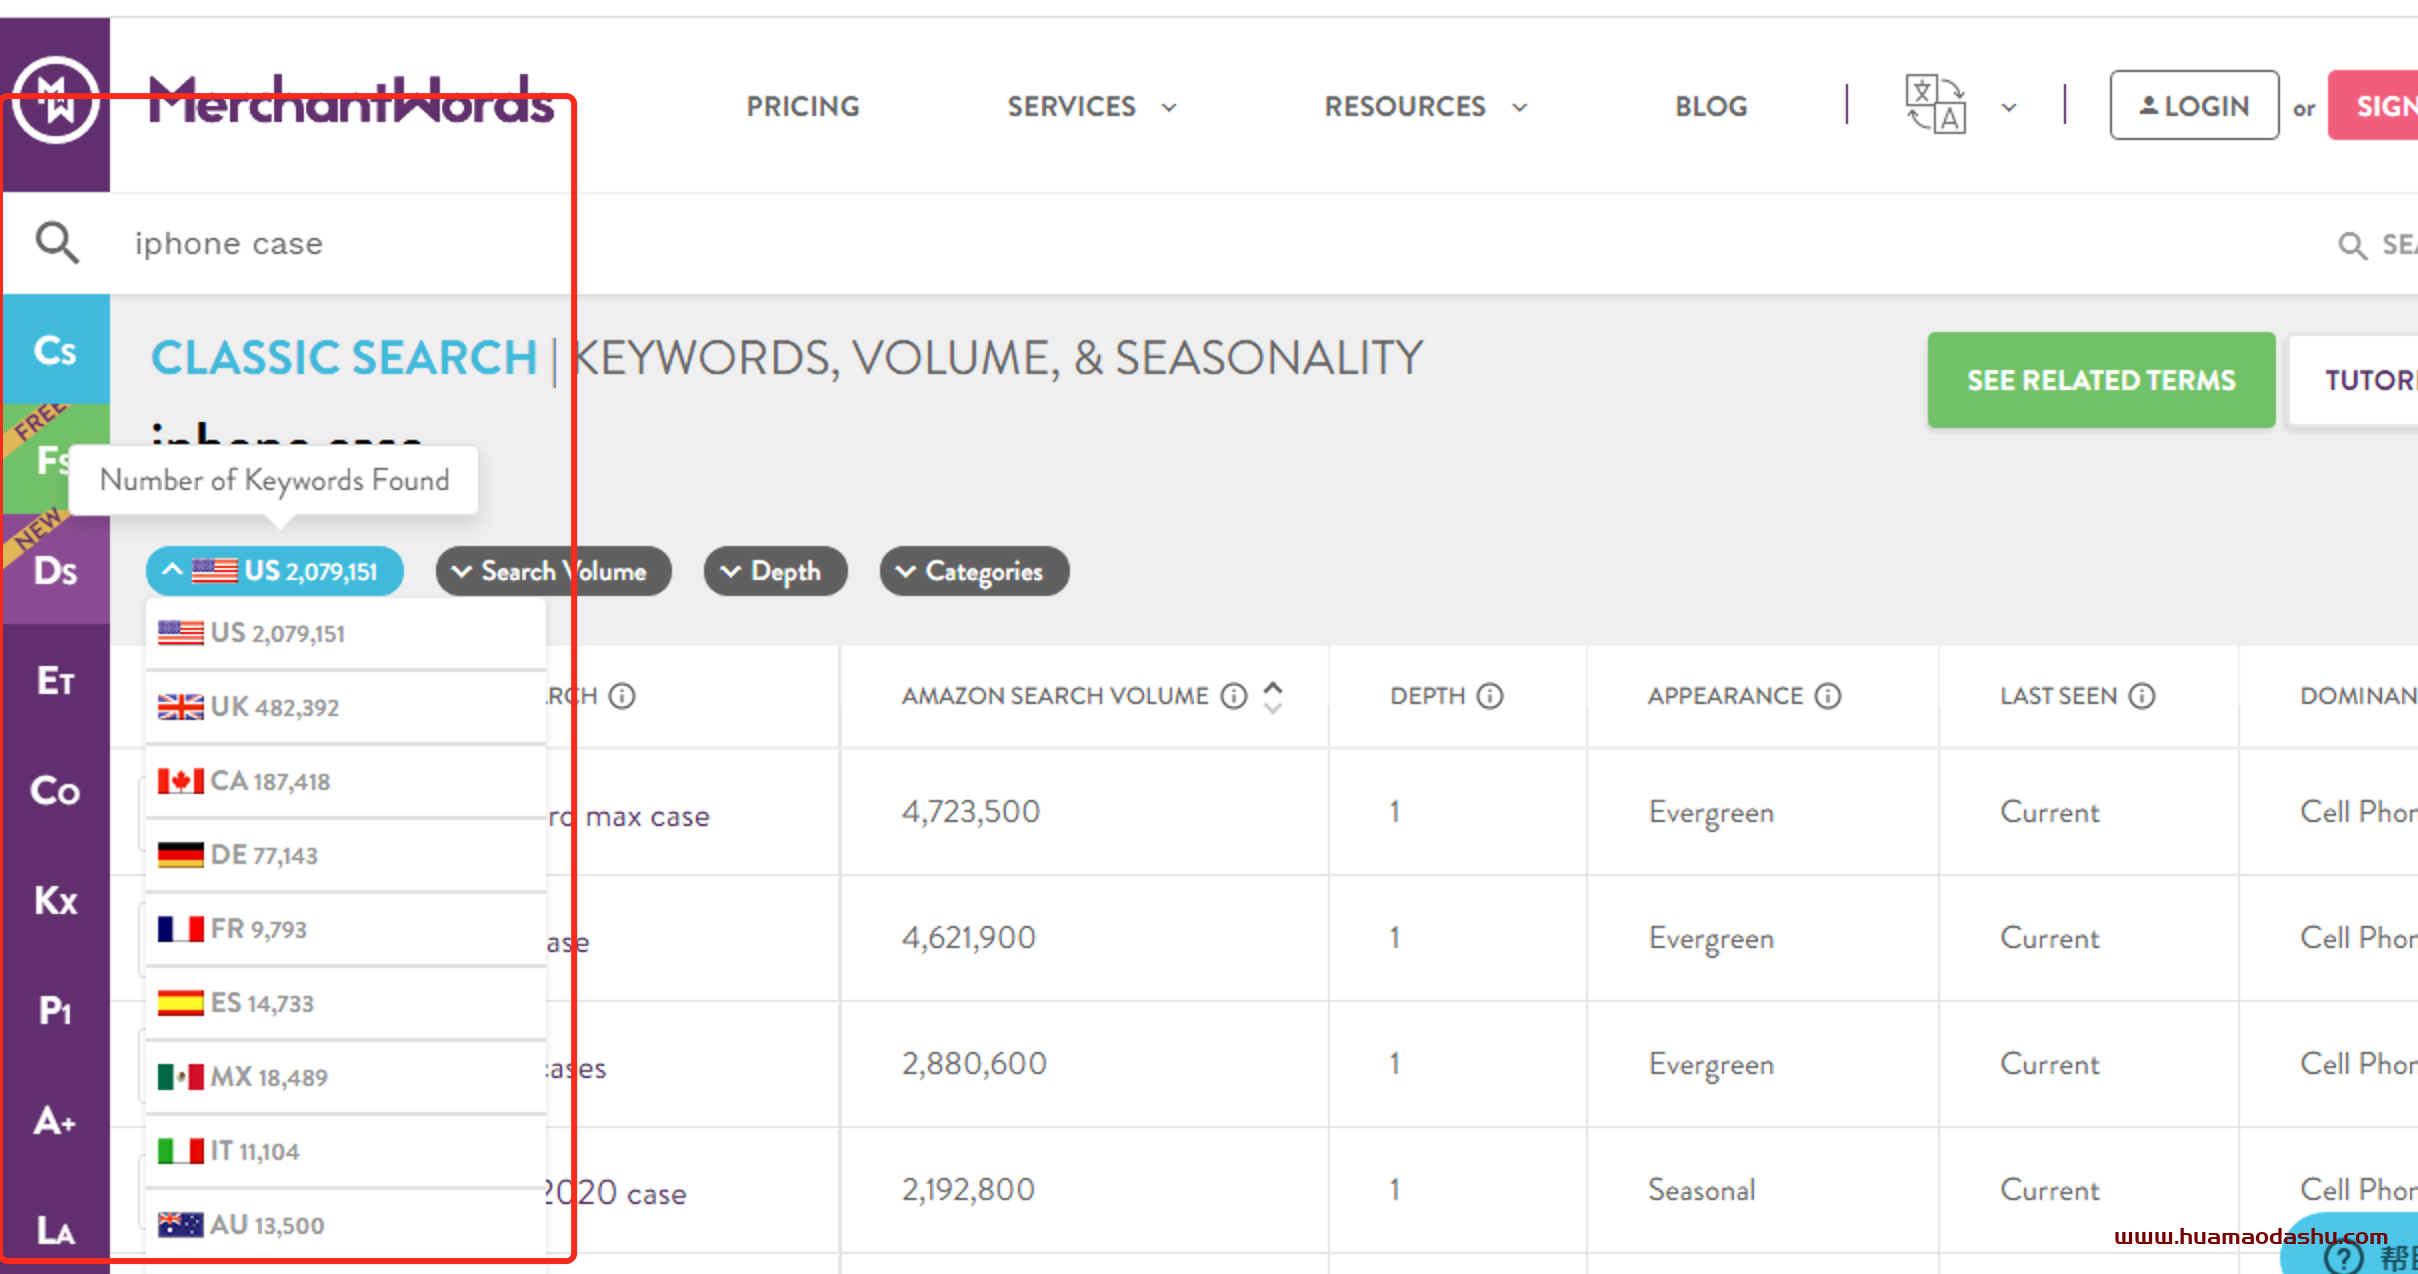Select the ET sidebar tool

click(55, 681)
